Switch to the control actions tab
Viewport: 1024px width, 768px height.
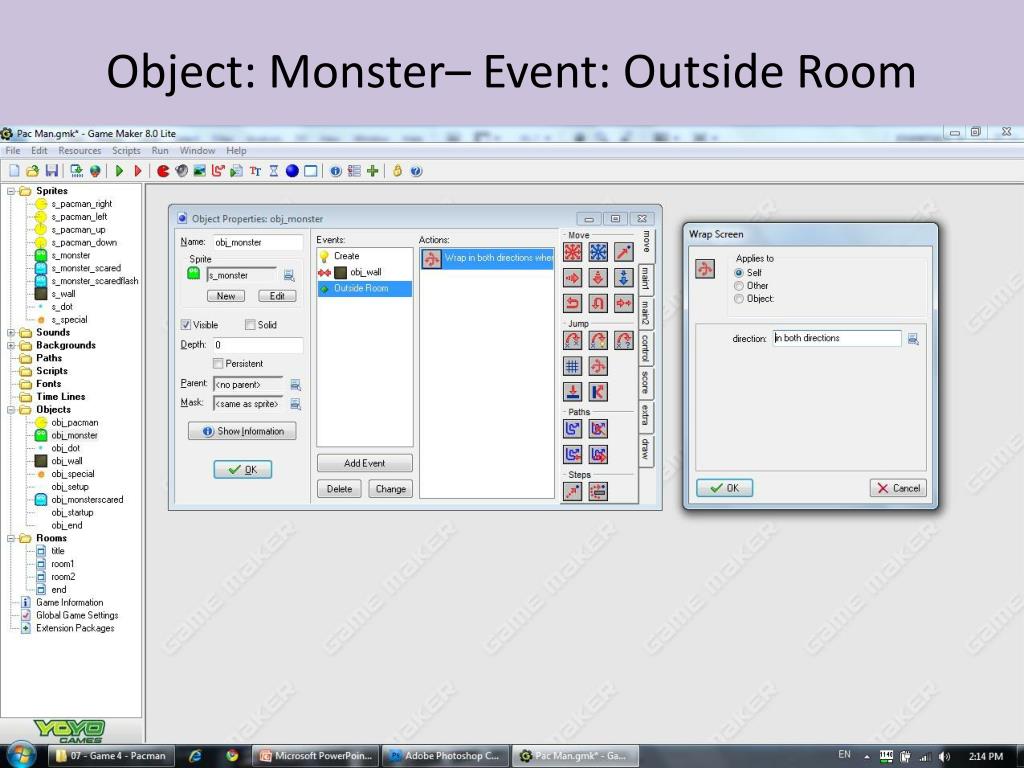(645, 347)
